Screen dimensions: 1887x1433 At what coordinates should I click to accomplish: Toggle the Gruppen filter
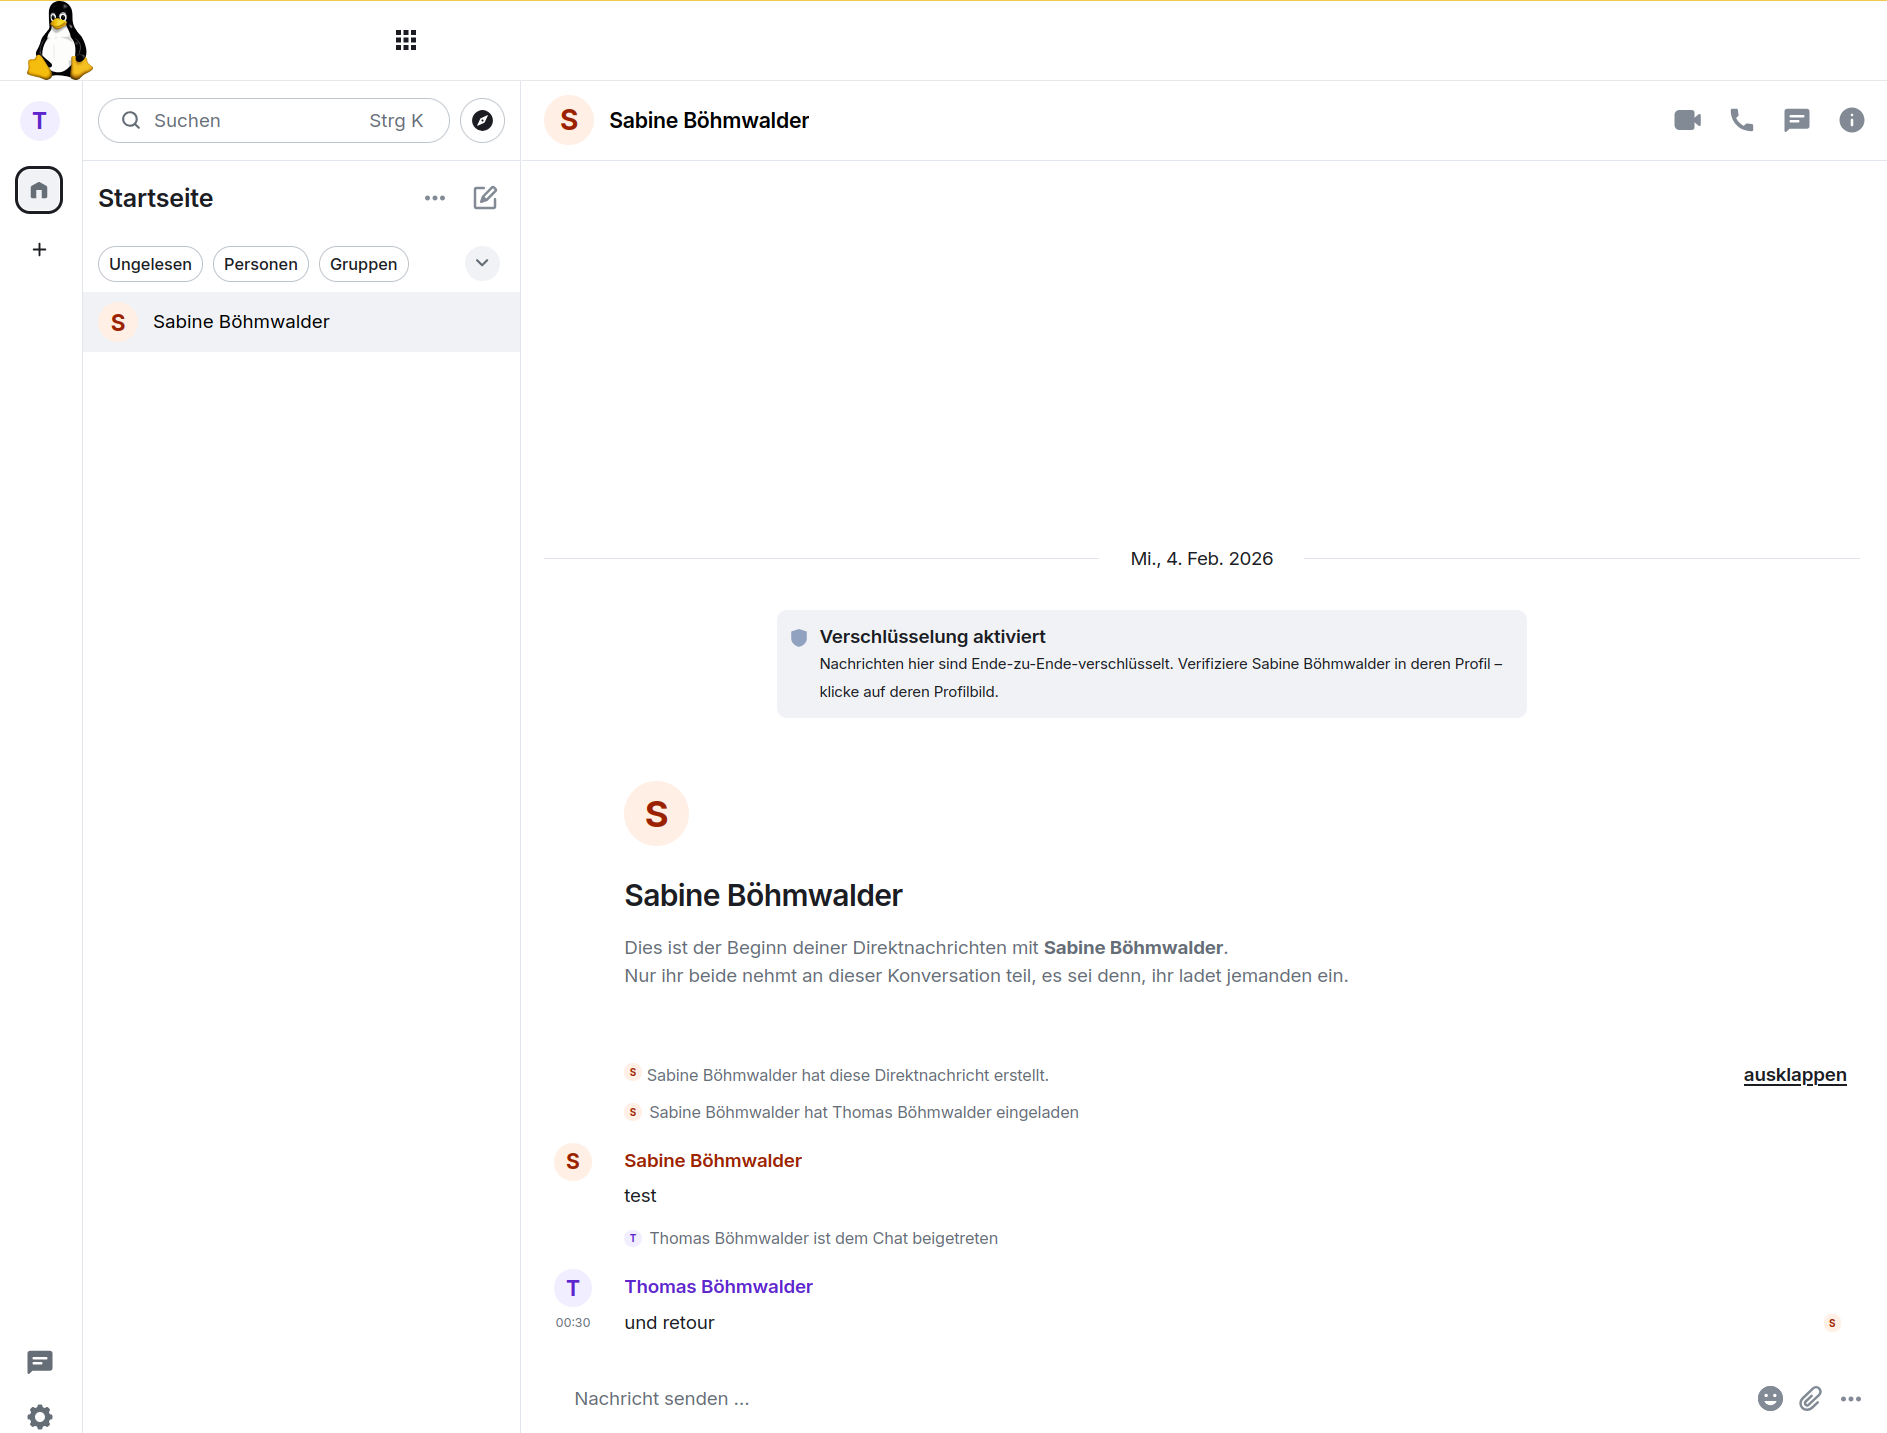[x=363, y=264]
